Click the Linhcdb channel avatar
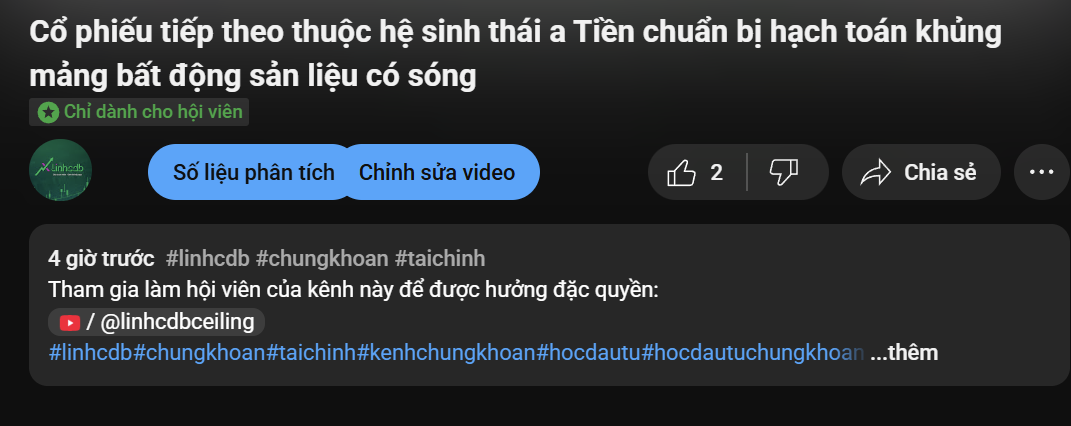Screen dimensions: 1071x426 [60, 171]
